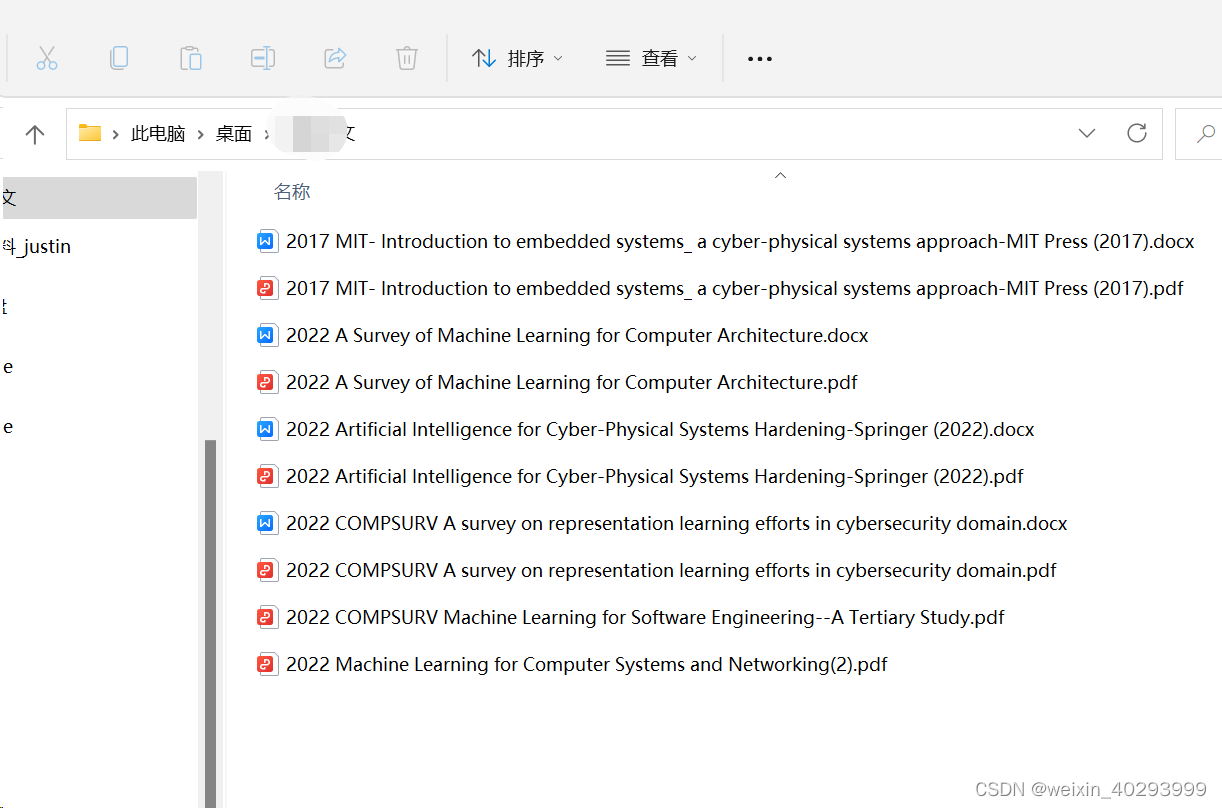The height and width of the screenshot is (808, 1222).
Task: Click the Refresh button
Action: 1137,133
